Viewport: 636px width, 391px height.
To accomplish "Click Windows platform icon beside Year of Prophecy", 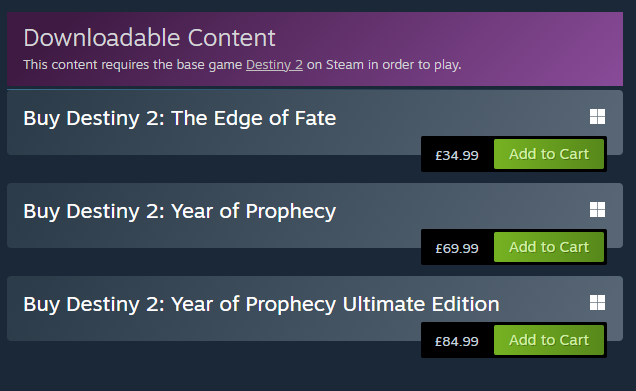I will [597, 209].
